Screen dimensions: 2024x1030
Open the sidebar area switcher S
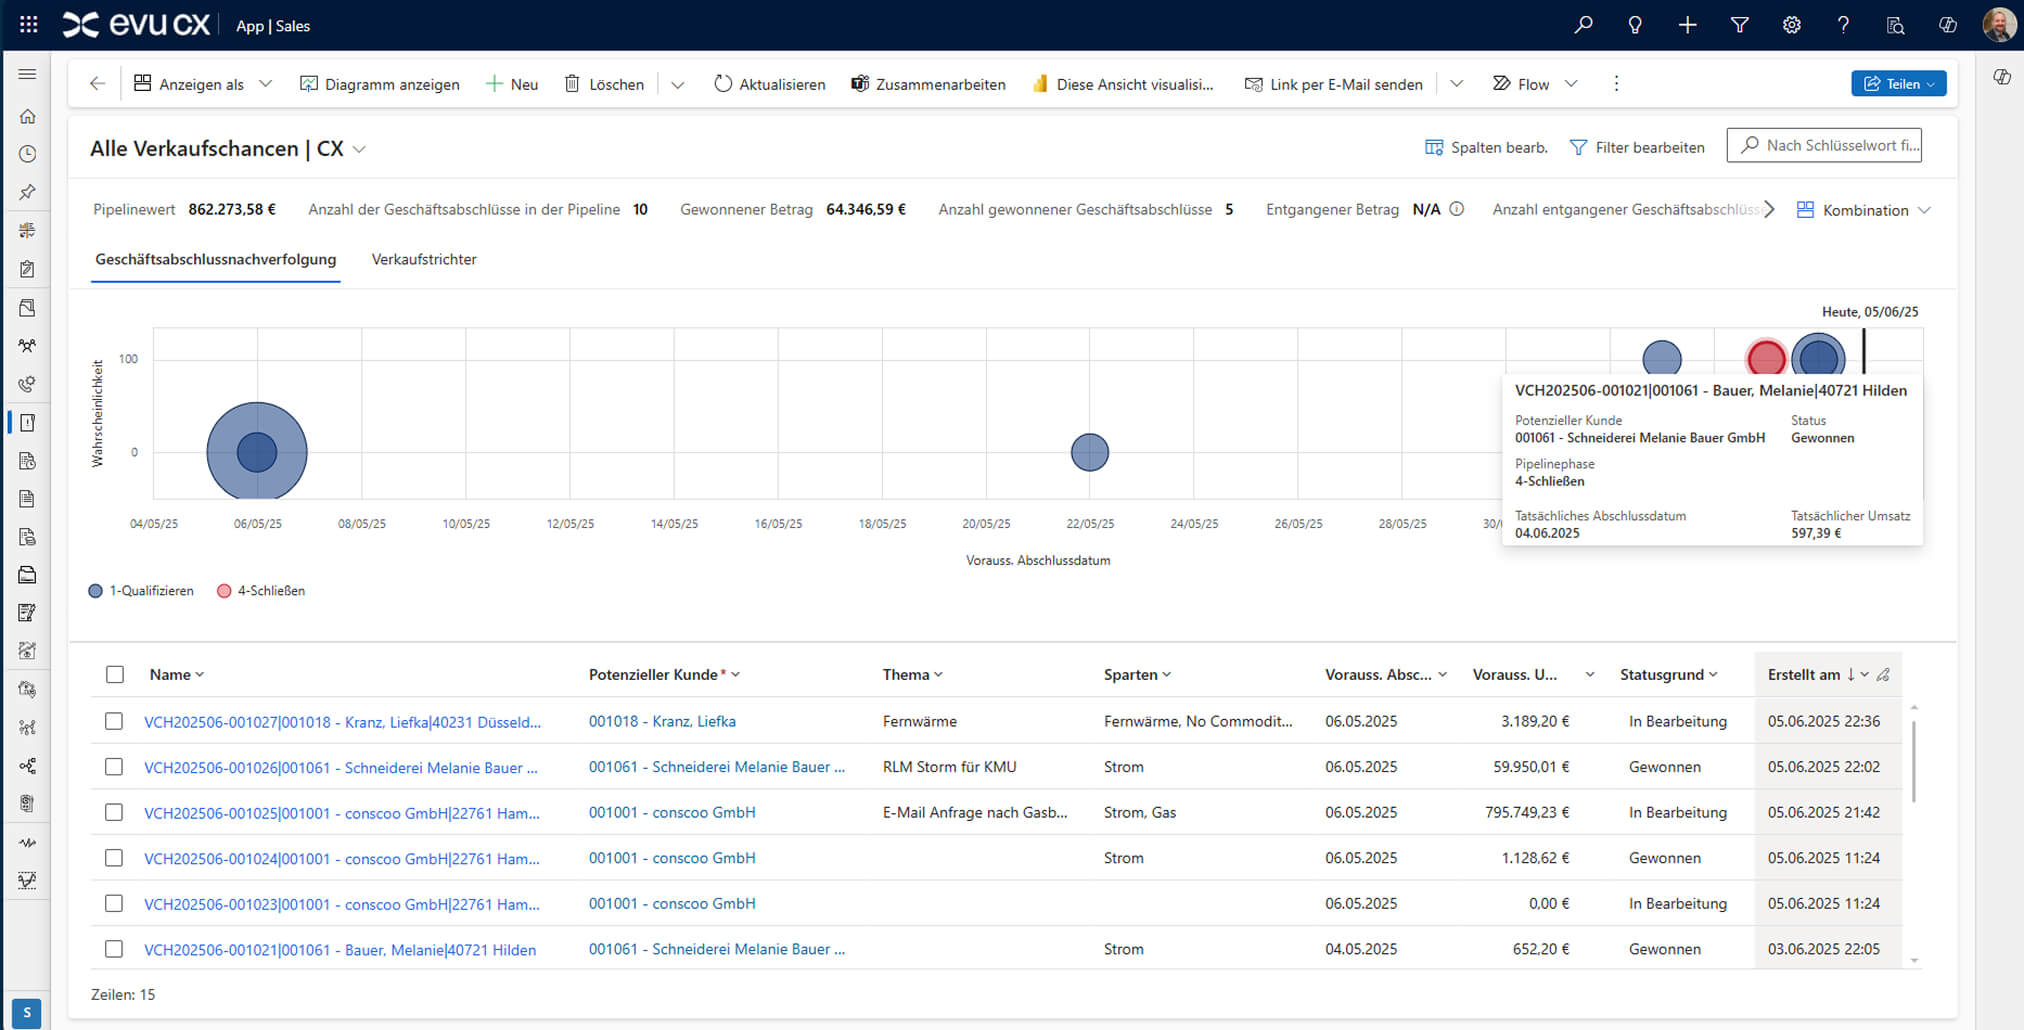[27, 1013]
